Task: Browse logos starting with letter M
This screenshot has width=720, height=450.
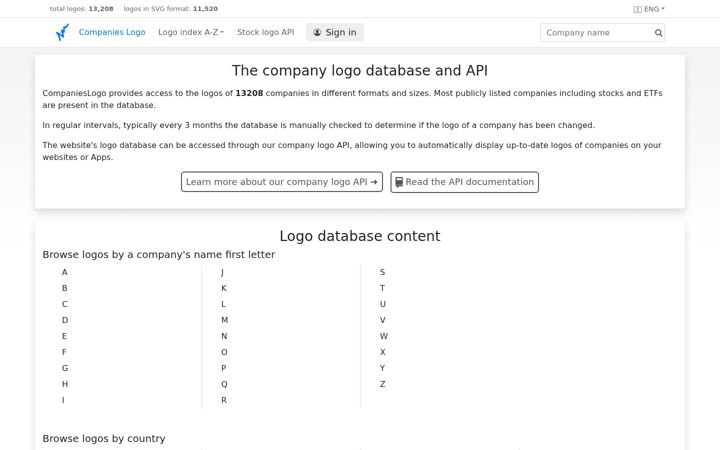Action: point(225,320)
